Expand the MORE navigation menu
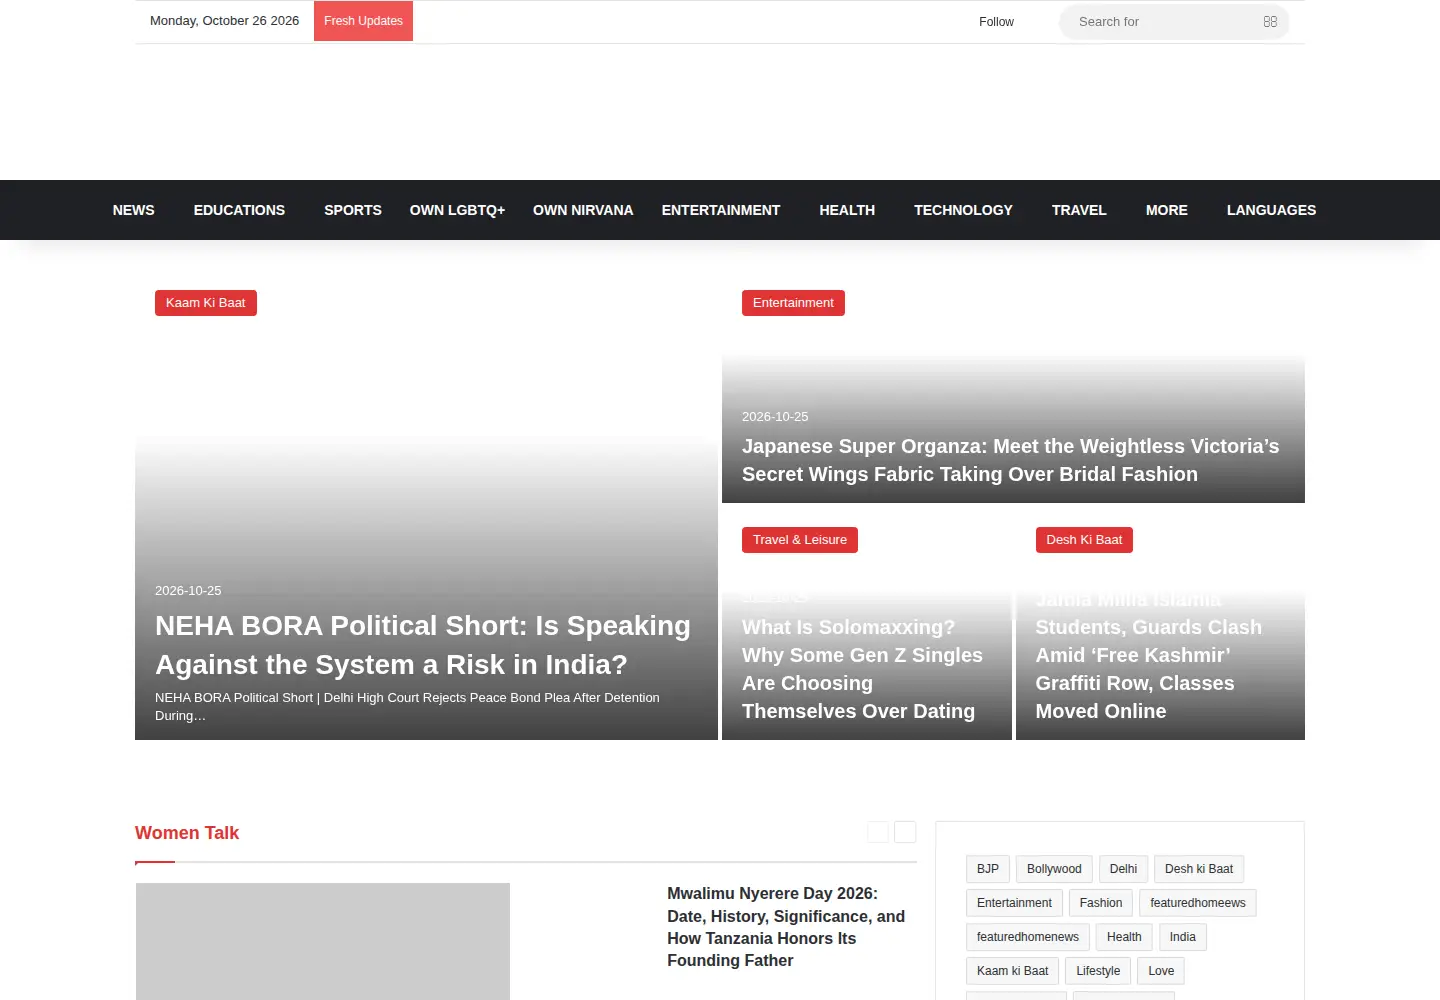The image size is (1440, 1000). click(1167, 210)
